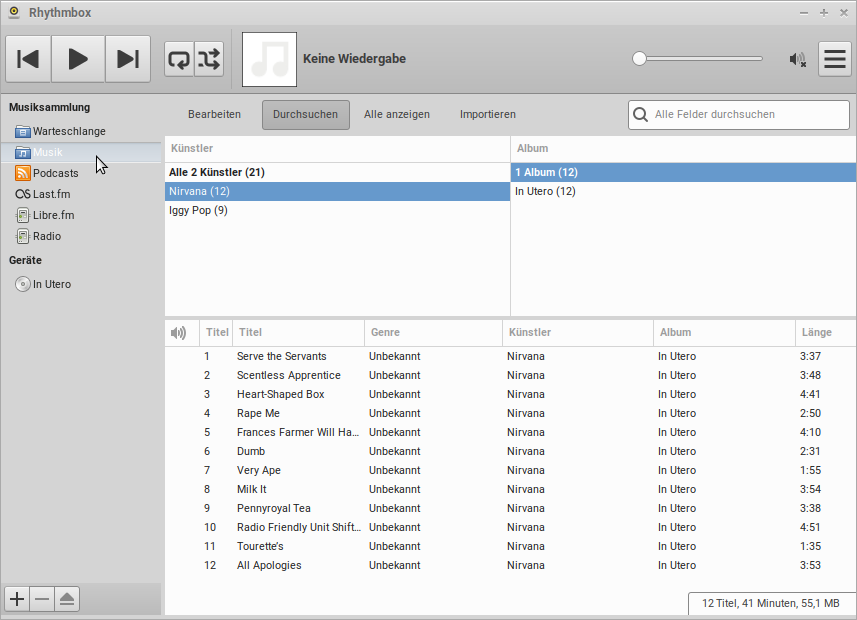This screenshot has width=857, height=620.
Task: Add a new playlist with plus button
Action: coord(17,599)
